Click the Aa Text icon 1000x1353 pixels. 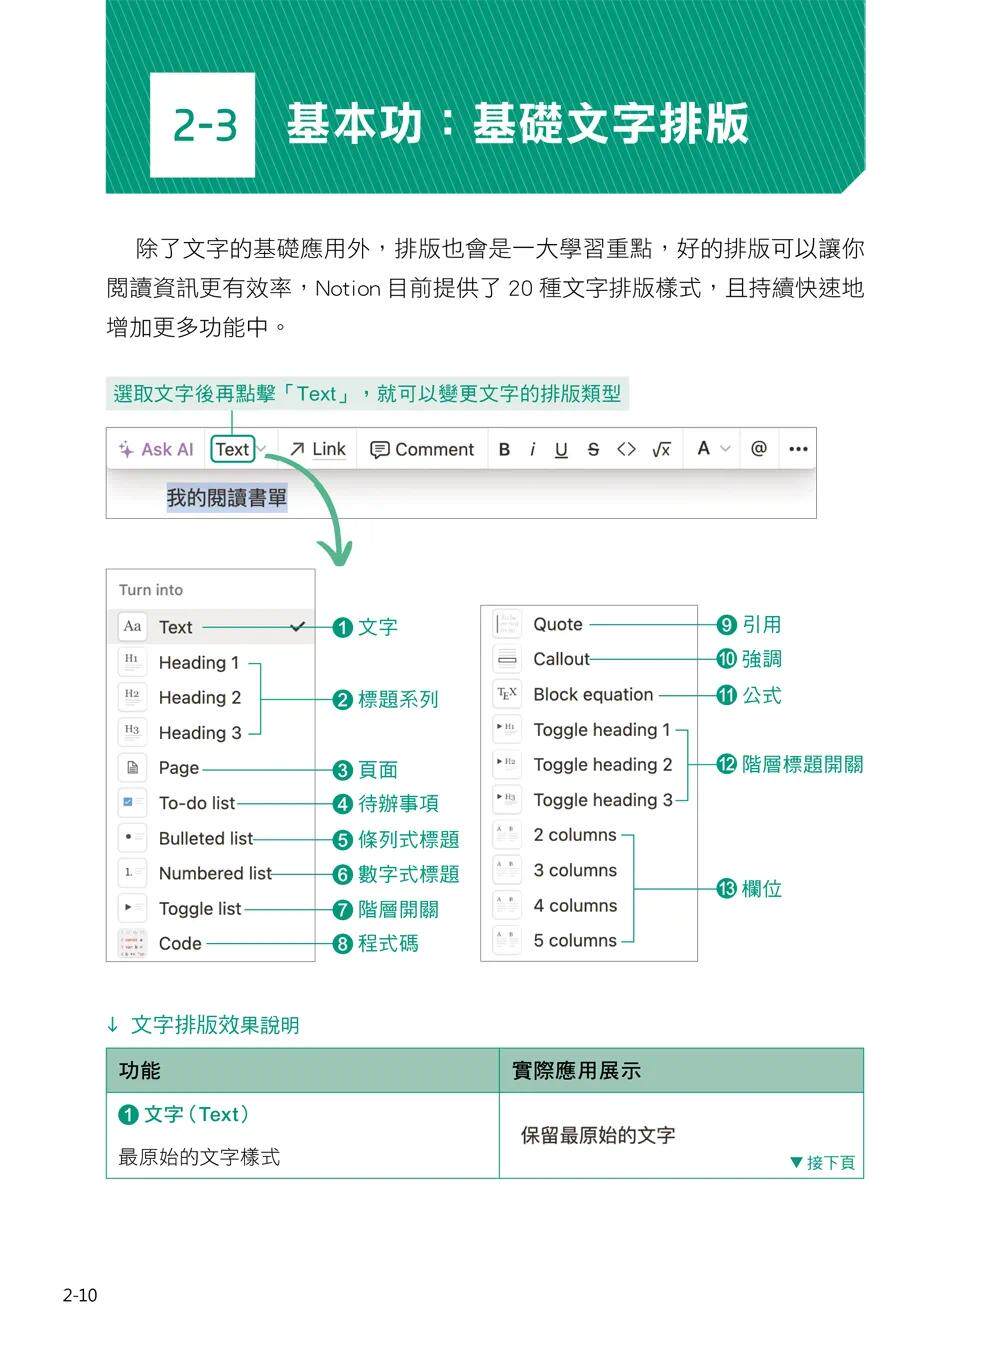[133, 627]
